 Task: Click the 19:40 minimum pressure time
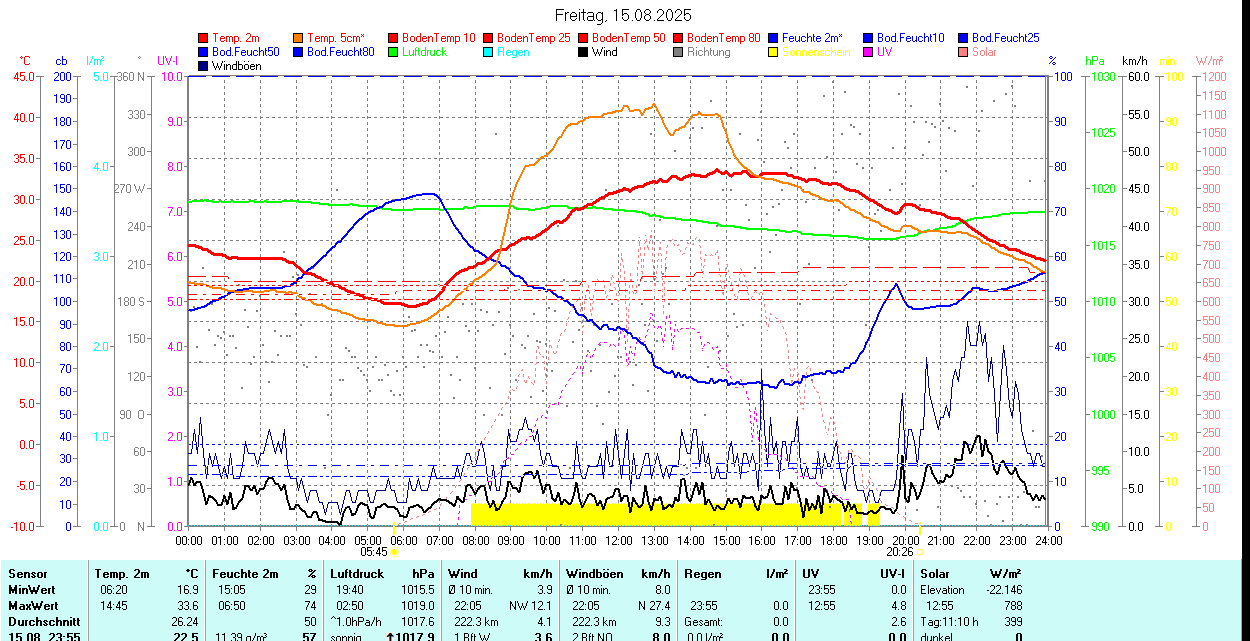pyautogui.click(x=350, y=590)
